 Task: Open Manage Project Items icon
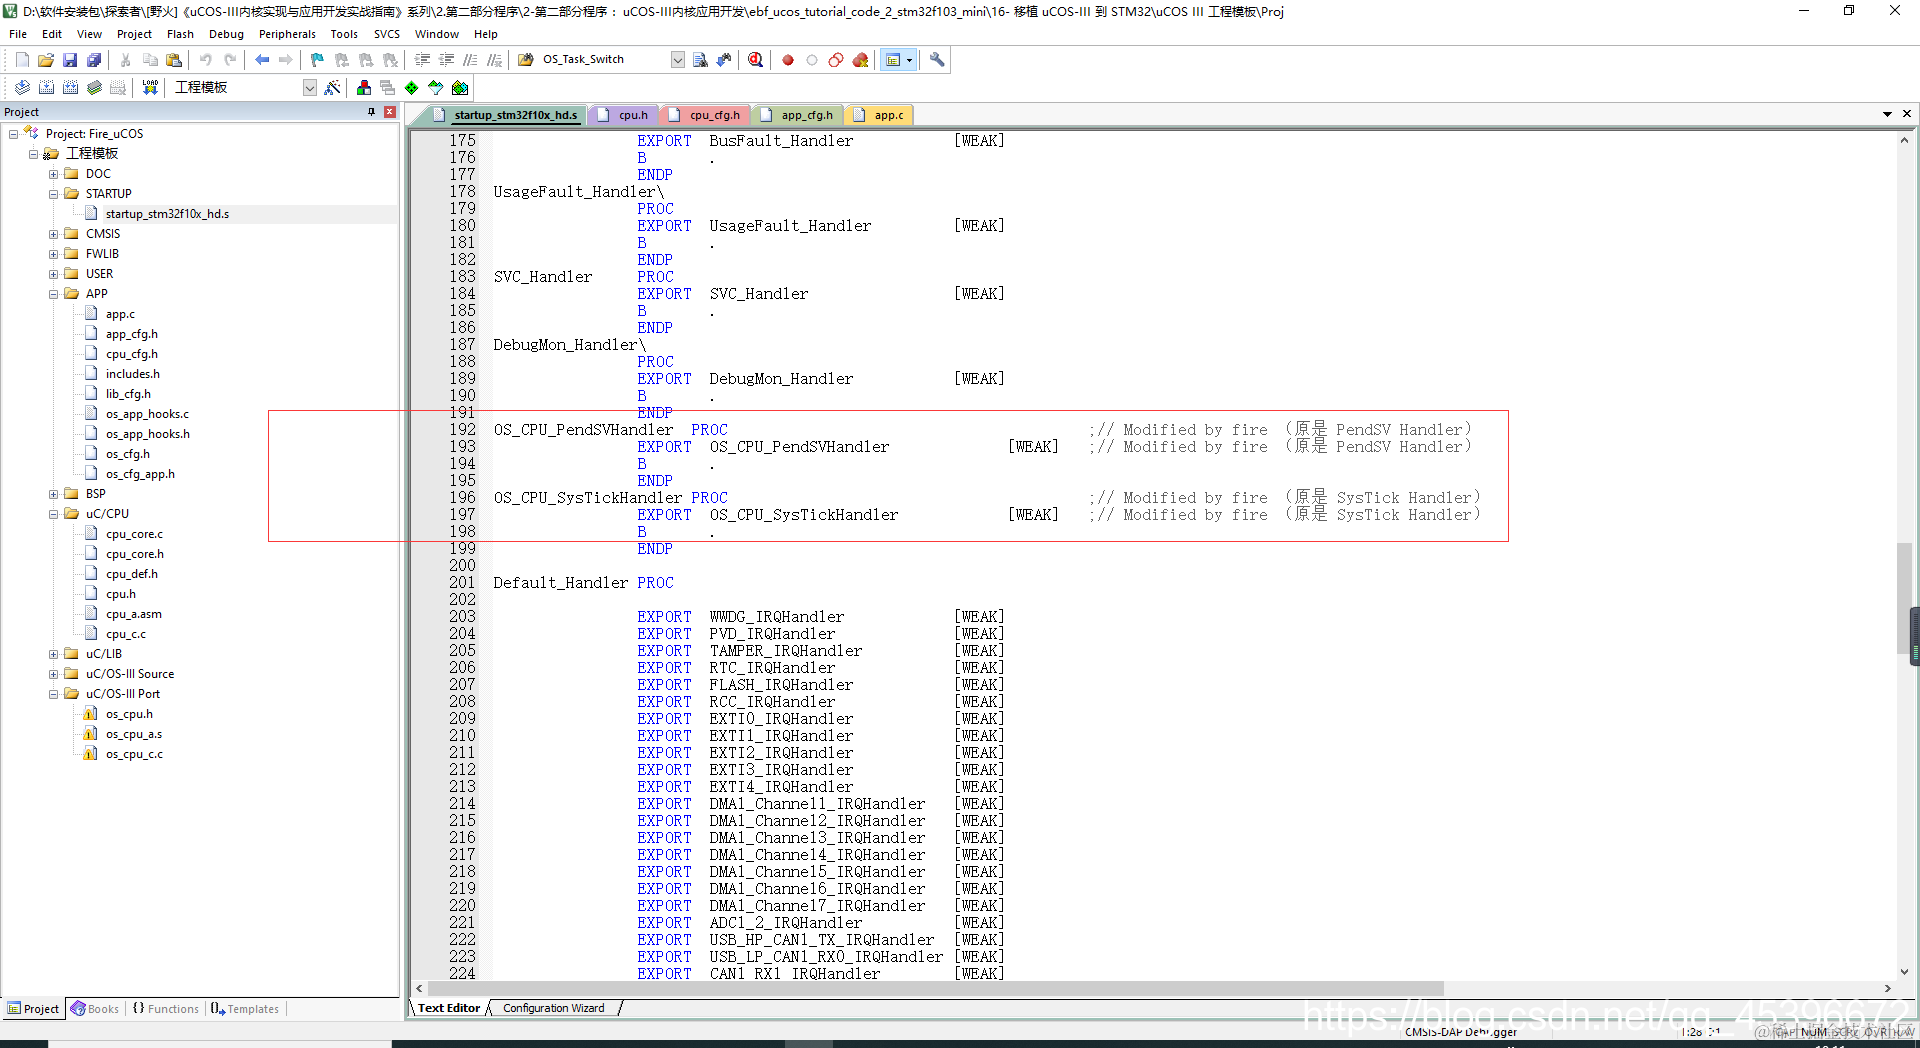[364, 88]
